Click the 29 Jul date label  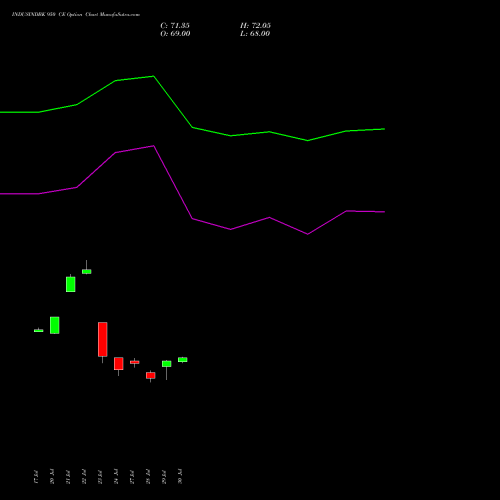(164, 477)
